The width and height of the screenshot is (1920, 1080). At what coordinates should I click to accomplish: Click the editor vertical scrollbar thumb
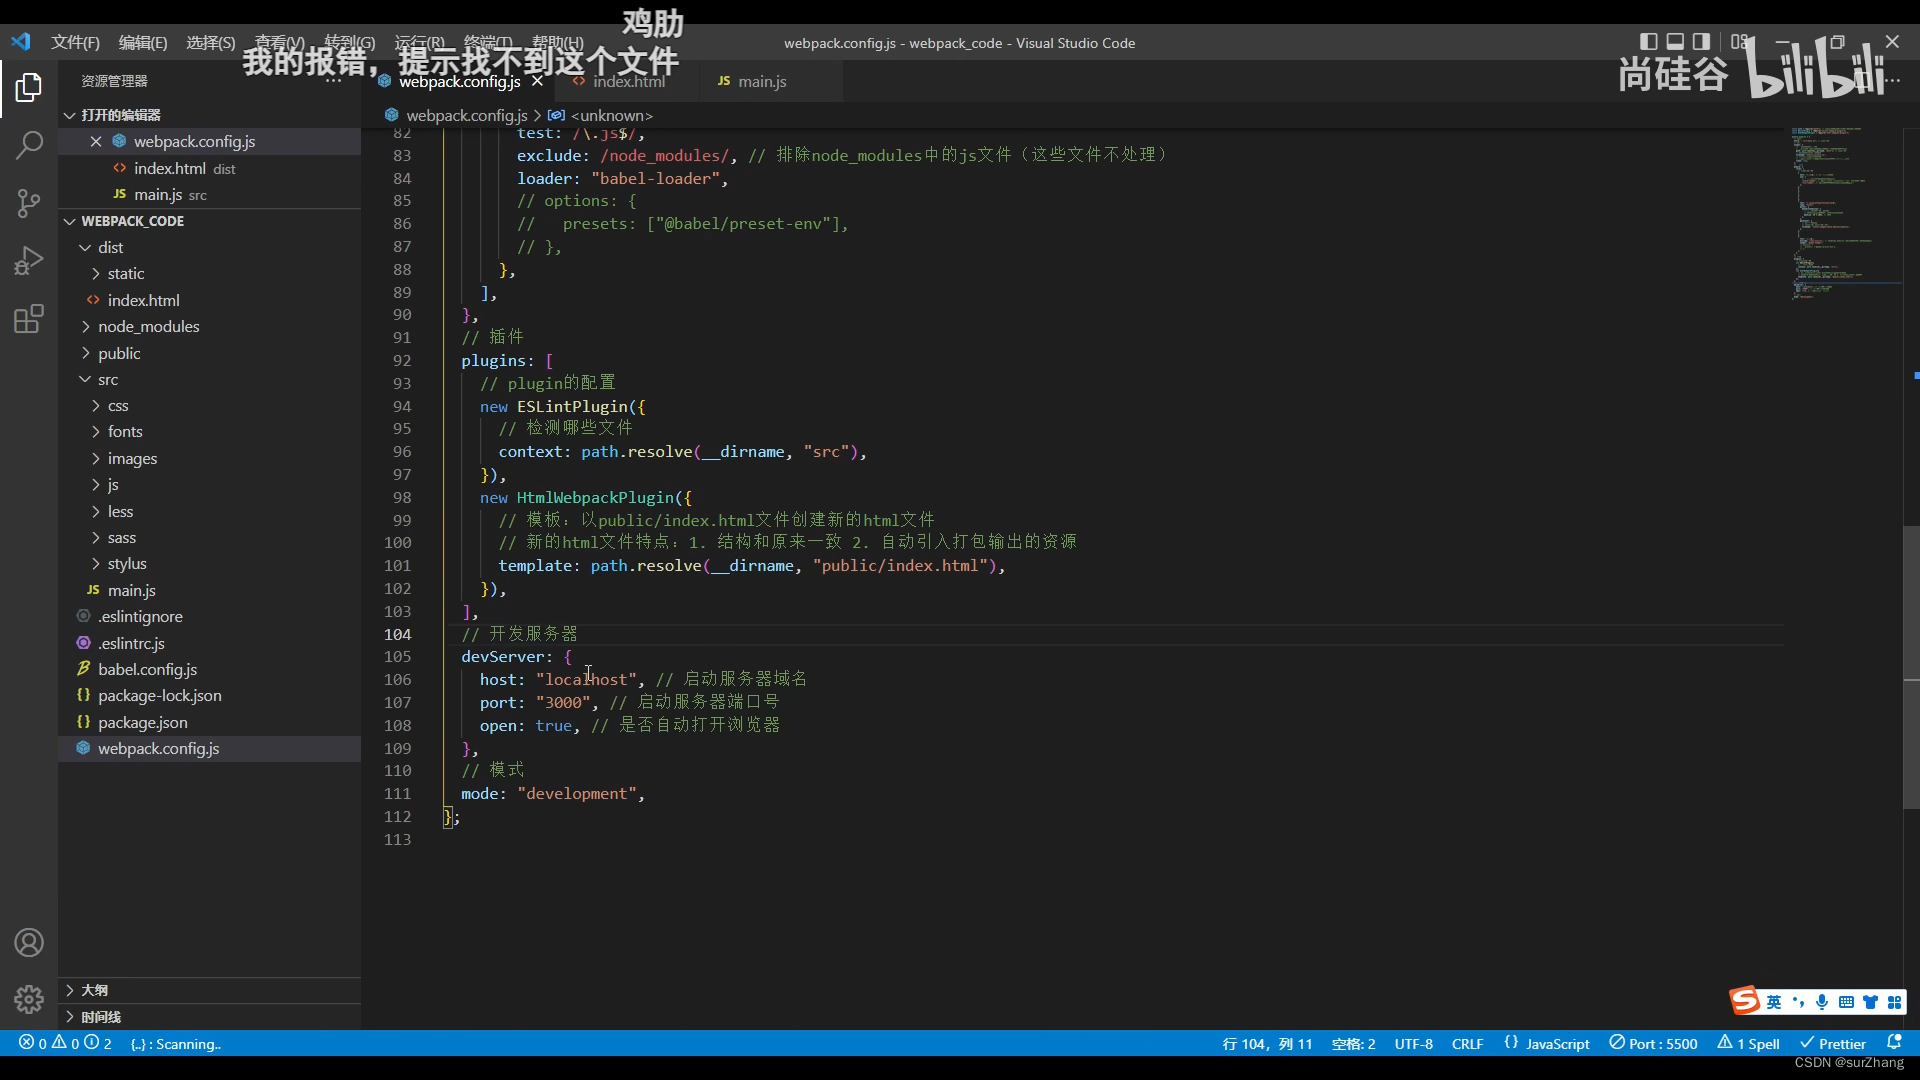click(1911, 667)
